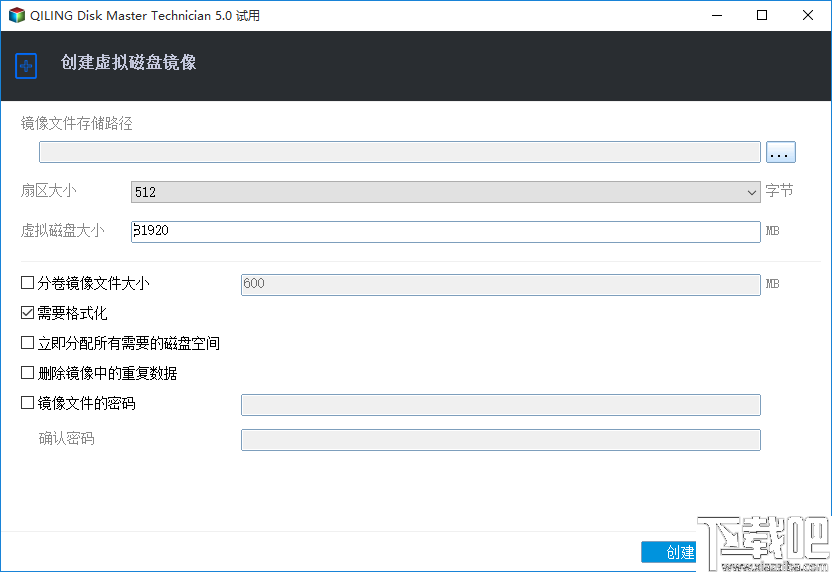The width and height of the screenshot is (832, 572).
Task: Uncheck the 需要格式化 checkbox
Action: (27, 313)
